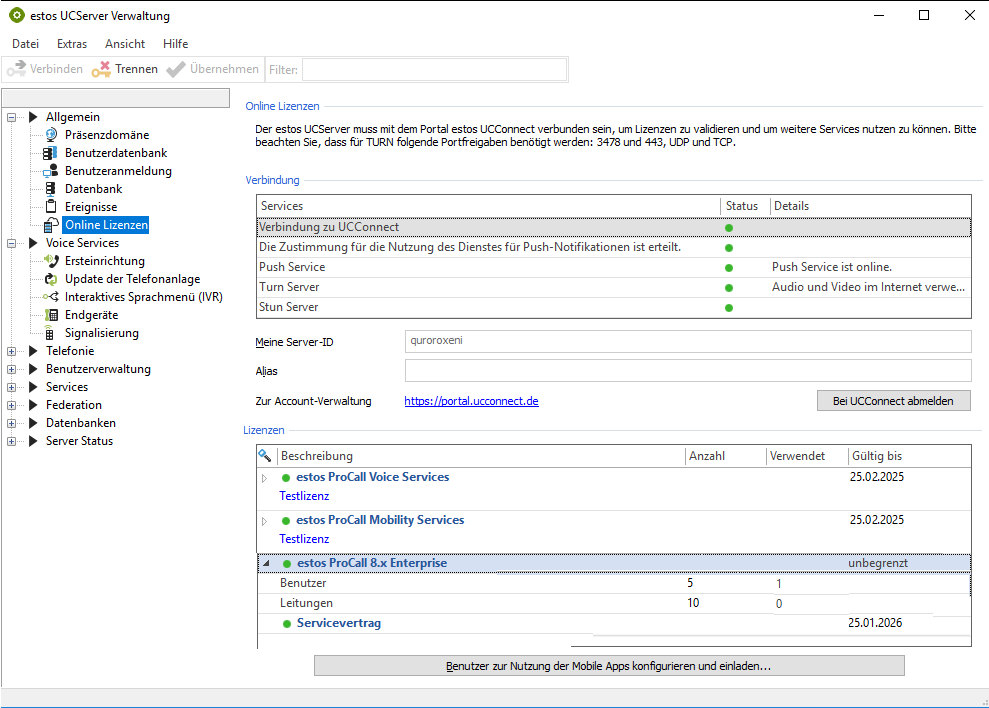Click the Trennen toolbar button
Viewport: 989px width, 708px height.
125,69
